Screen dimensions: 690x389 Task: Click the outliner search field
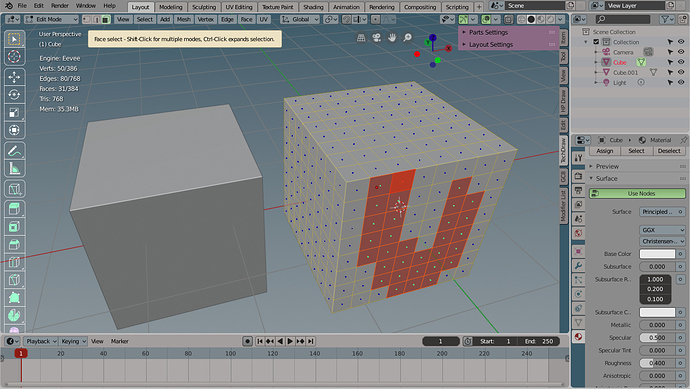(622, 19)
